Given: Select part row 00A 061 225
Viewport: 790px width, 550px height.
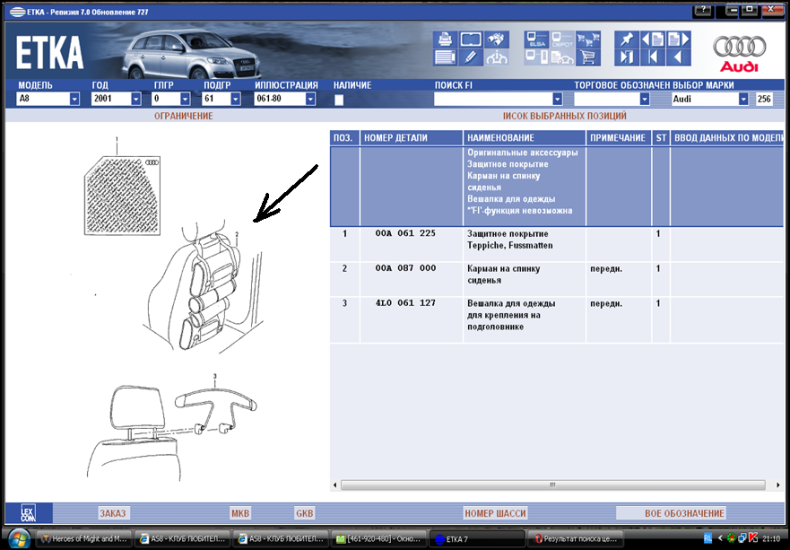Looking at the screenshot, I should (405, 234).
